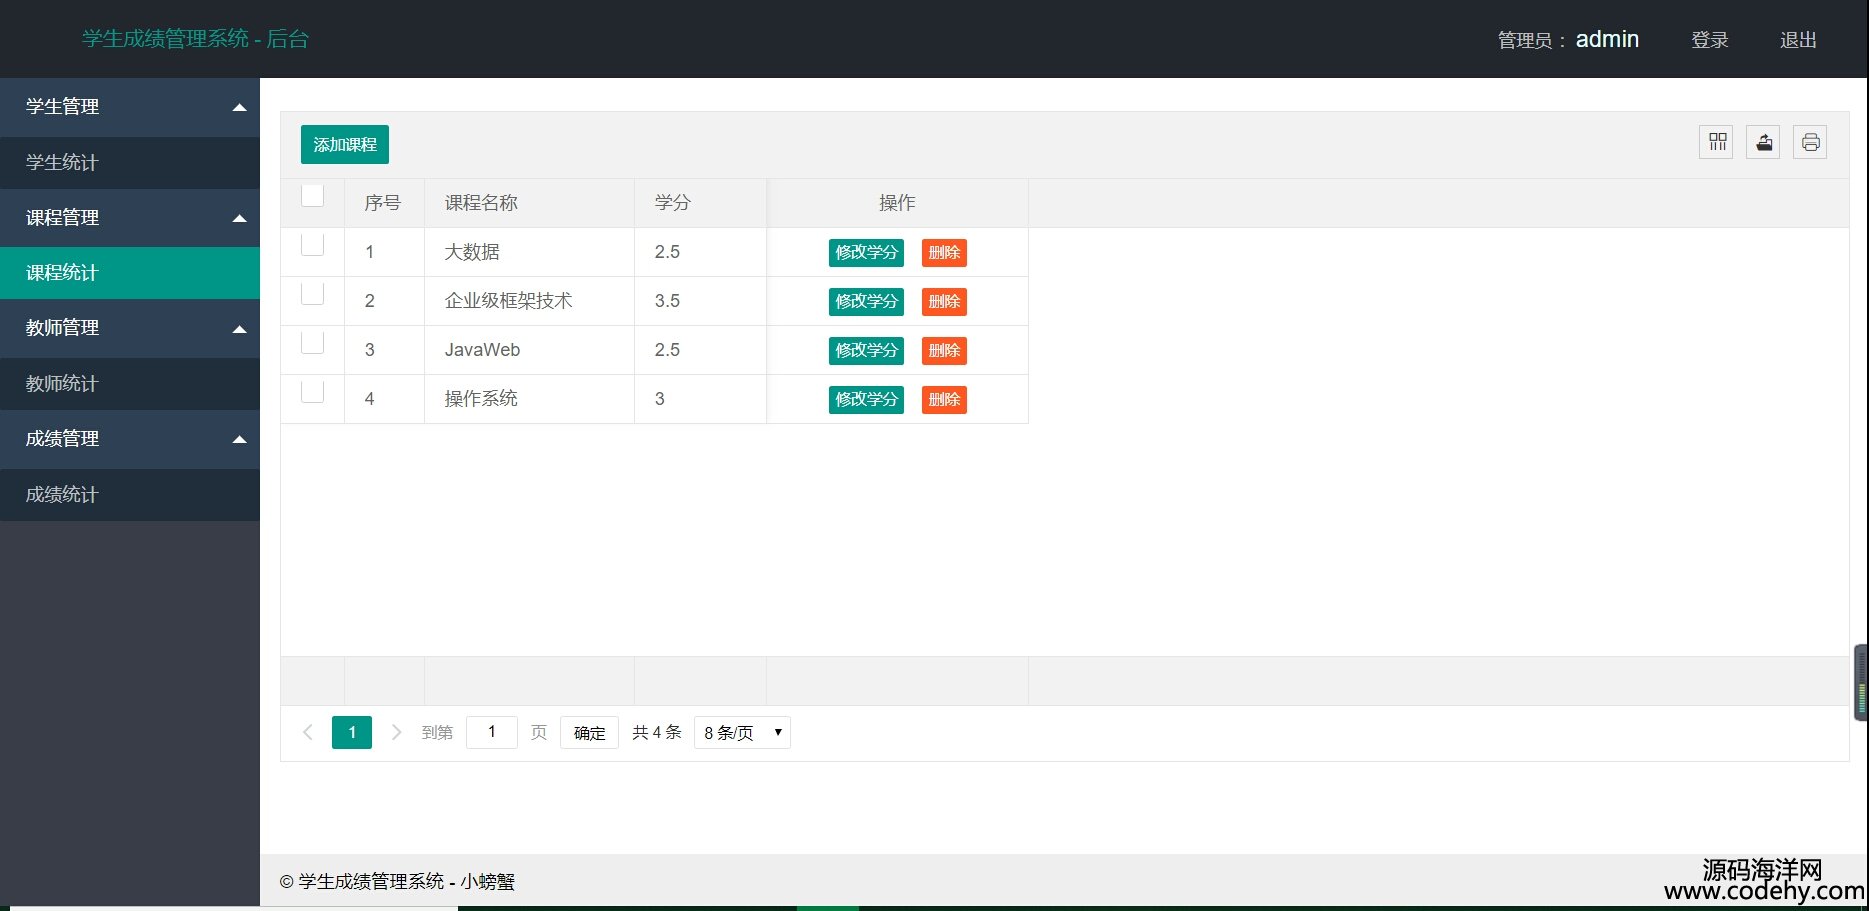This screenshot has width=1869, height=911.
Task: Click 删除 for 大数据
Action: (x=944, y=252)
